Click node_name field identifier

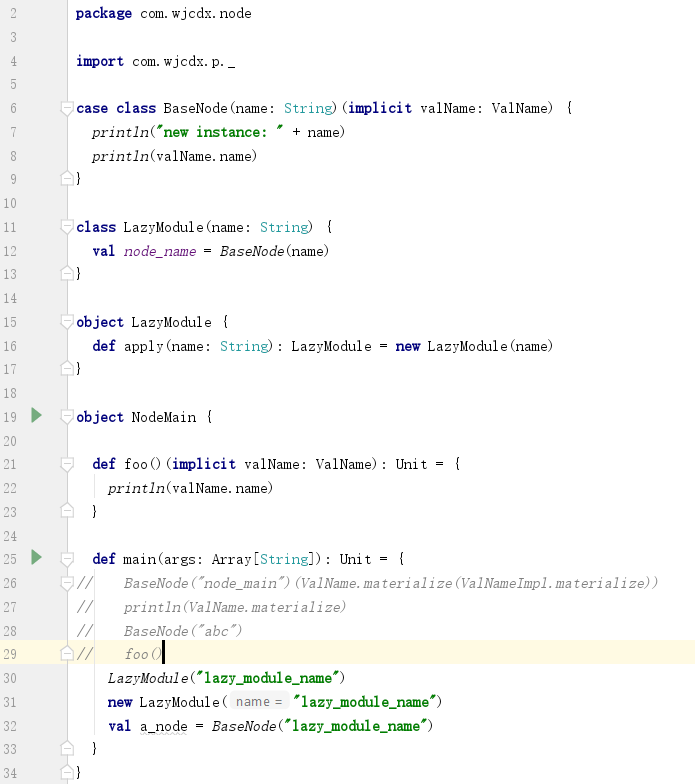(x=160, y=251)
